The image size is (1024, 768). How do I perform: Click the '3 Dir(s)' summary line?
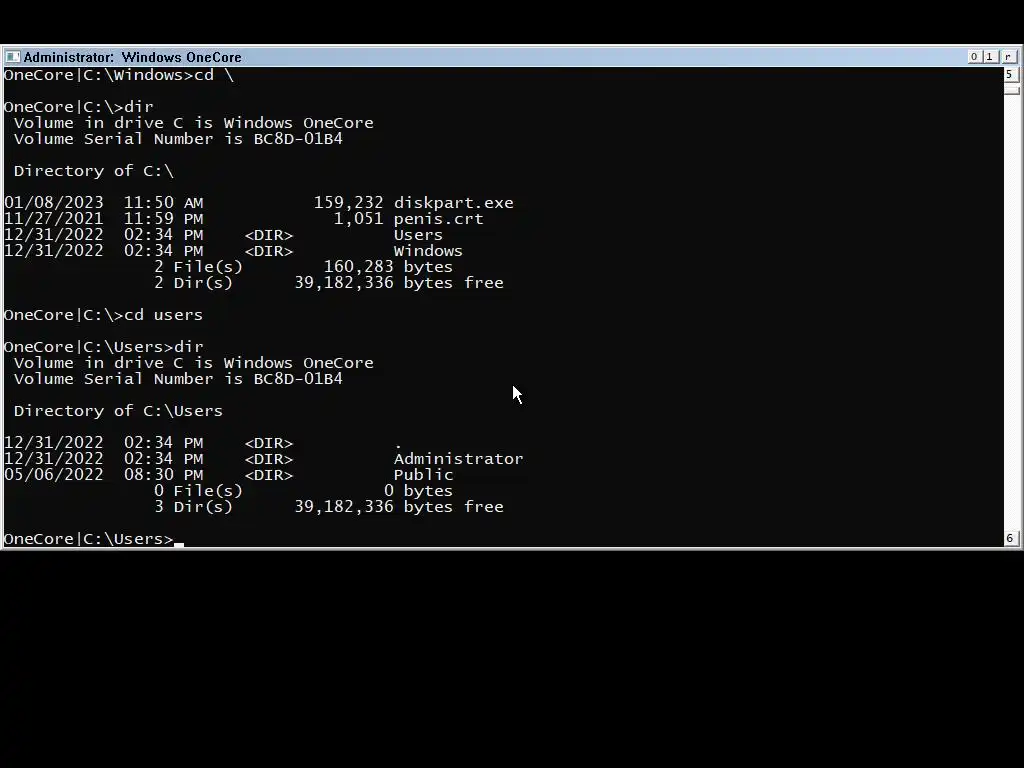click(x=193, y=507)
